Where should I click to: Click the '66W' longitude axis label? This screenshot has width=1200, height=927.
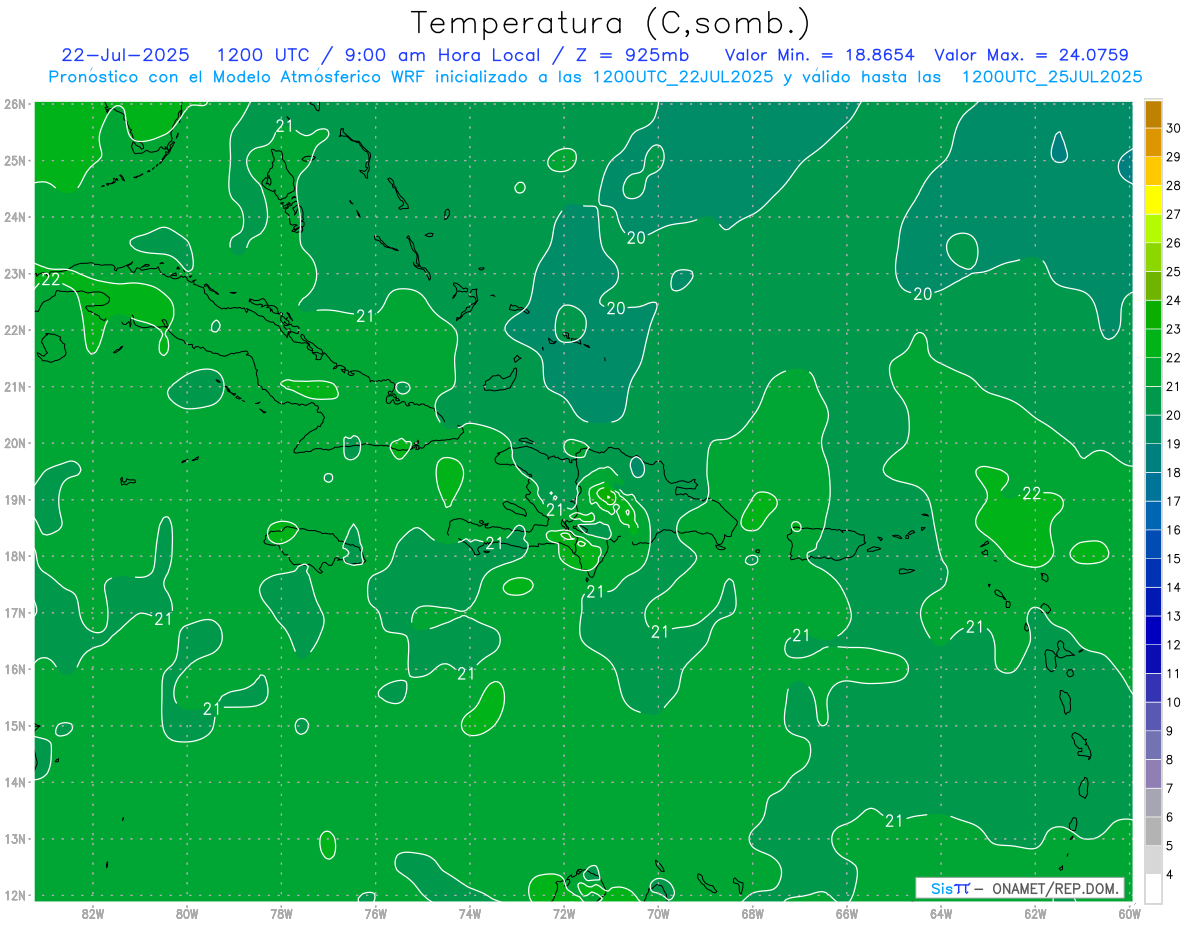(x=847, y=912)
